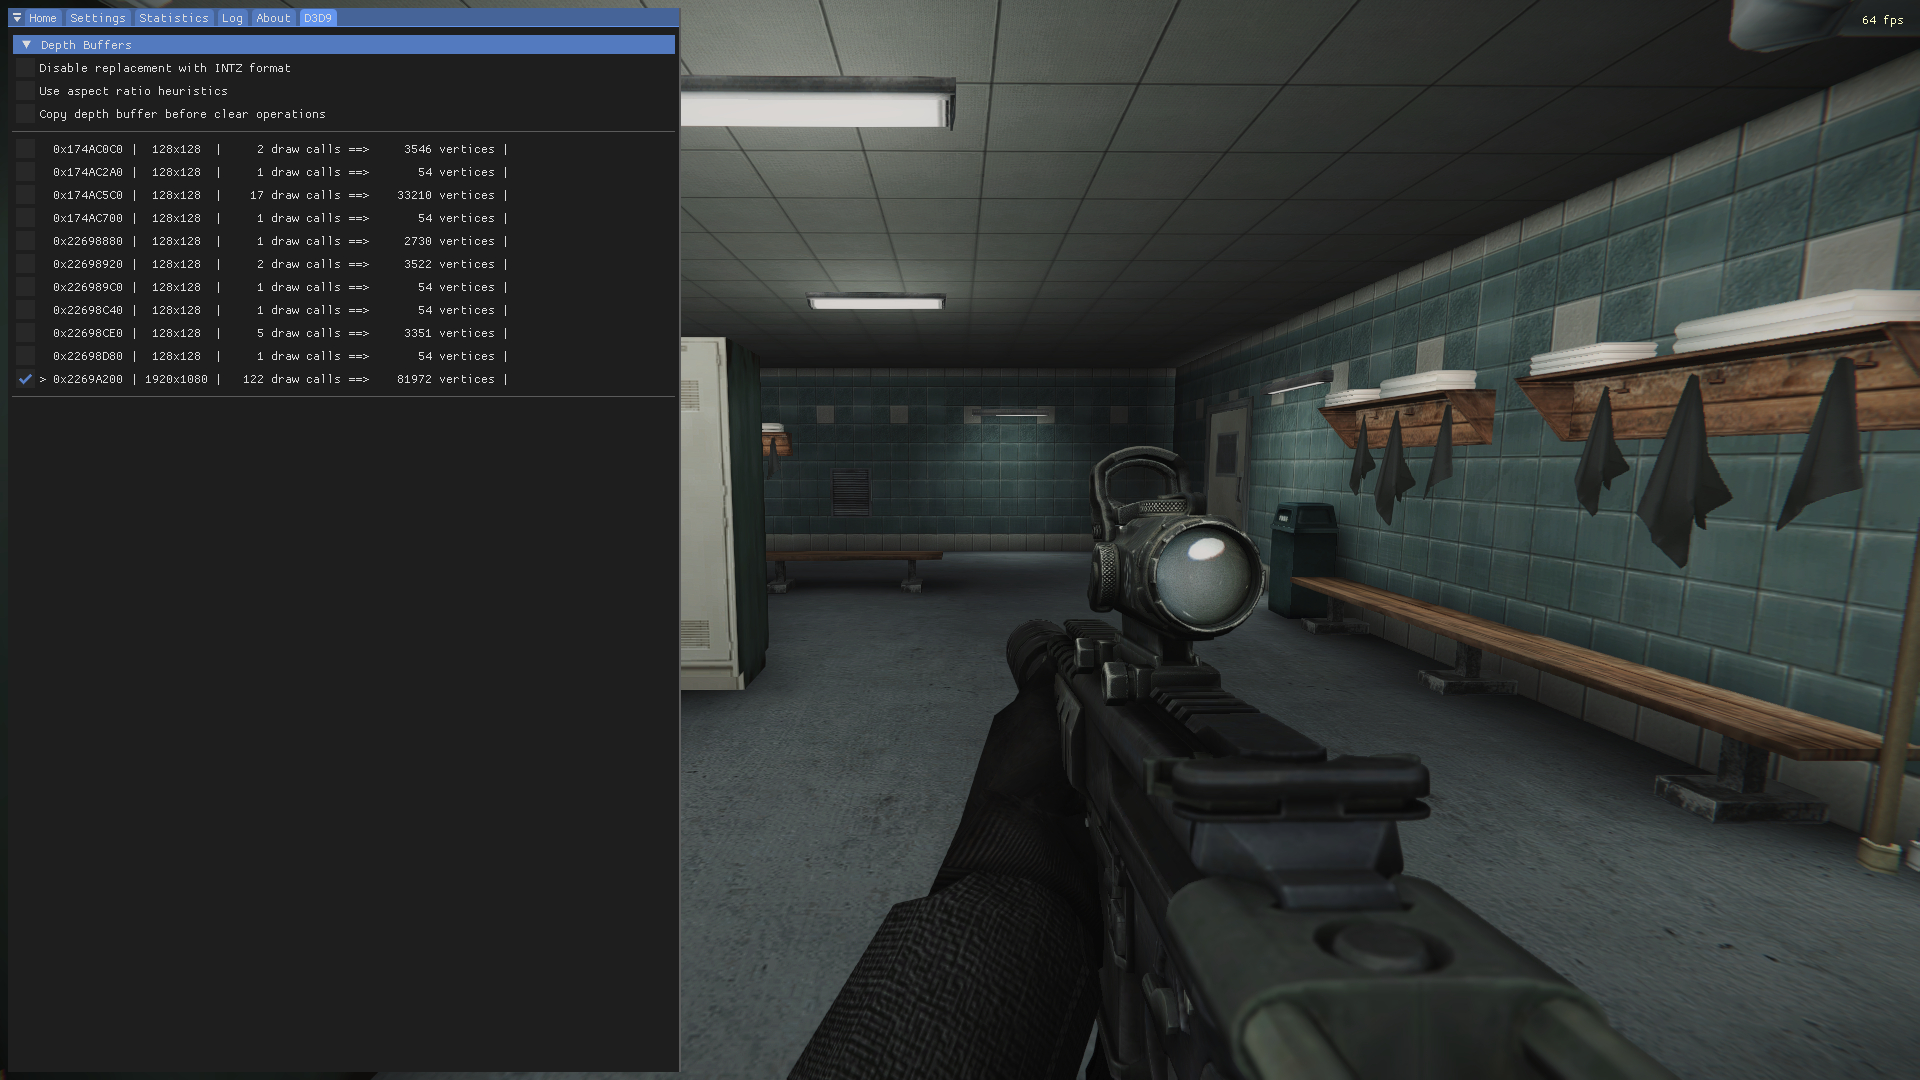Screen dimensions: 1920x1080
Task: Check depth buffer 0x22698920
Action: 25,264
